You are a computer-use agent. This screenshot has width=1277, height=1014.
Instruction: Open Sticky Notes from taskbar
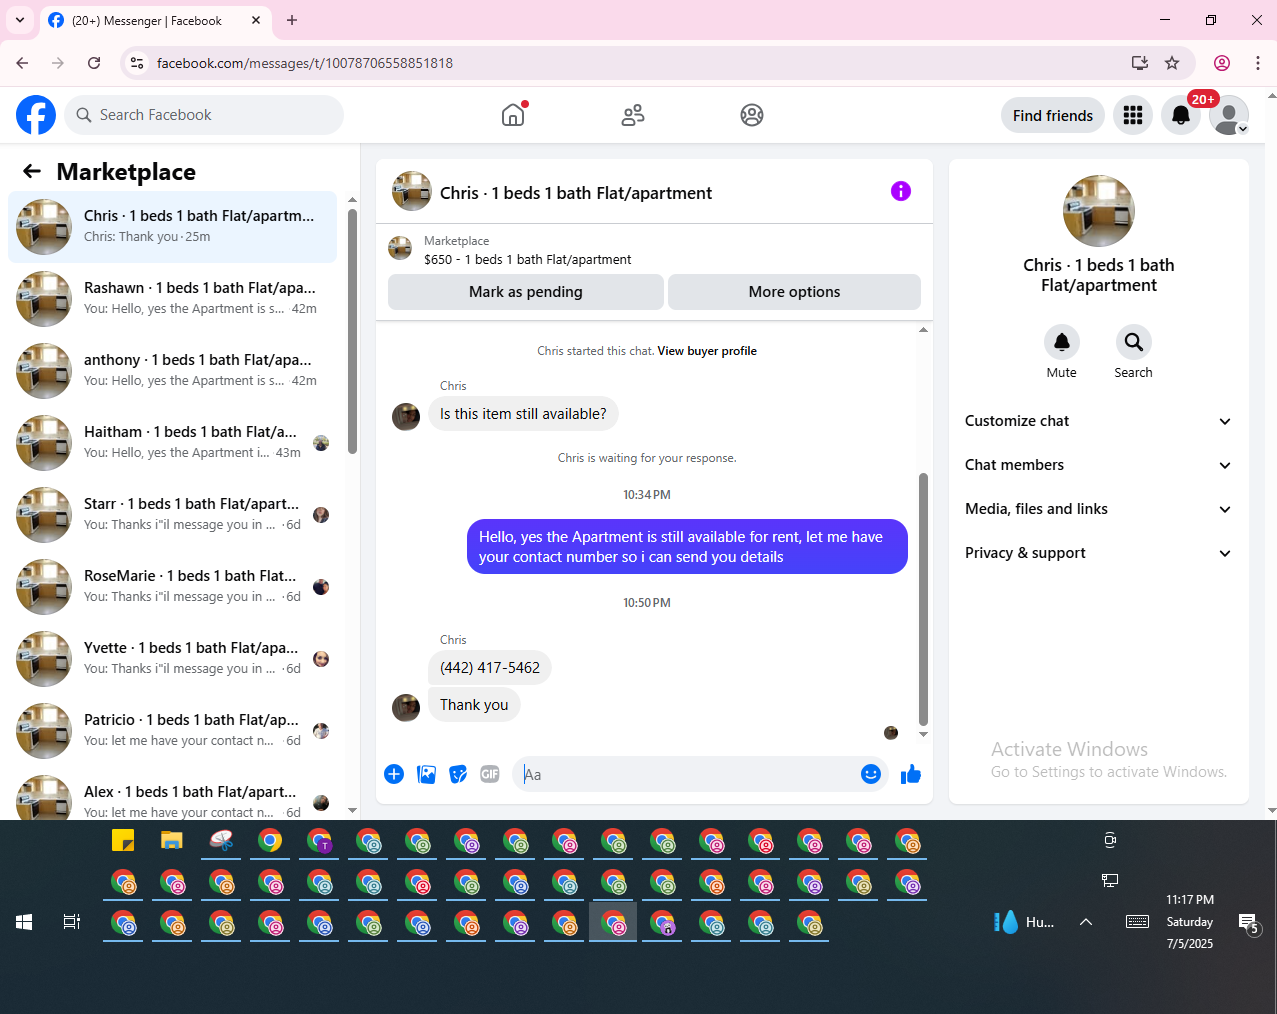(123, 840)
